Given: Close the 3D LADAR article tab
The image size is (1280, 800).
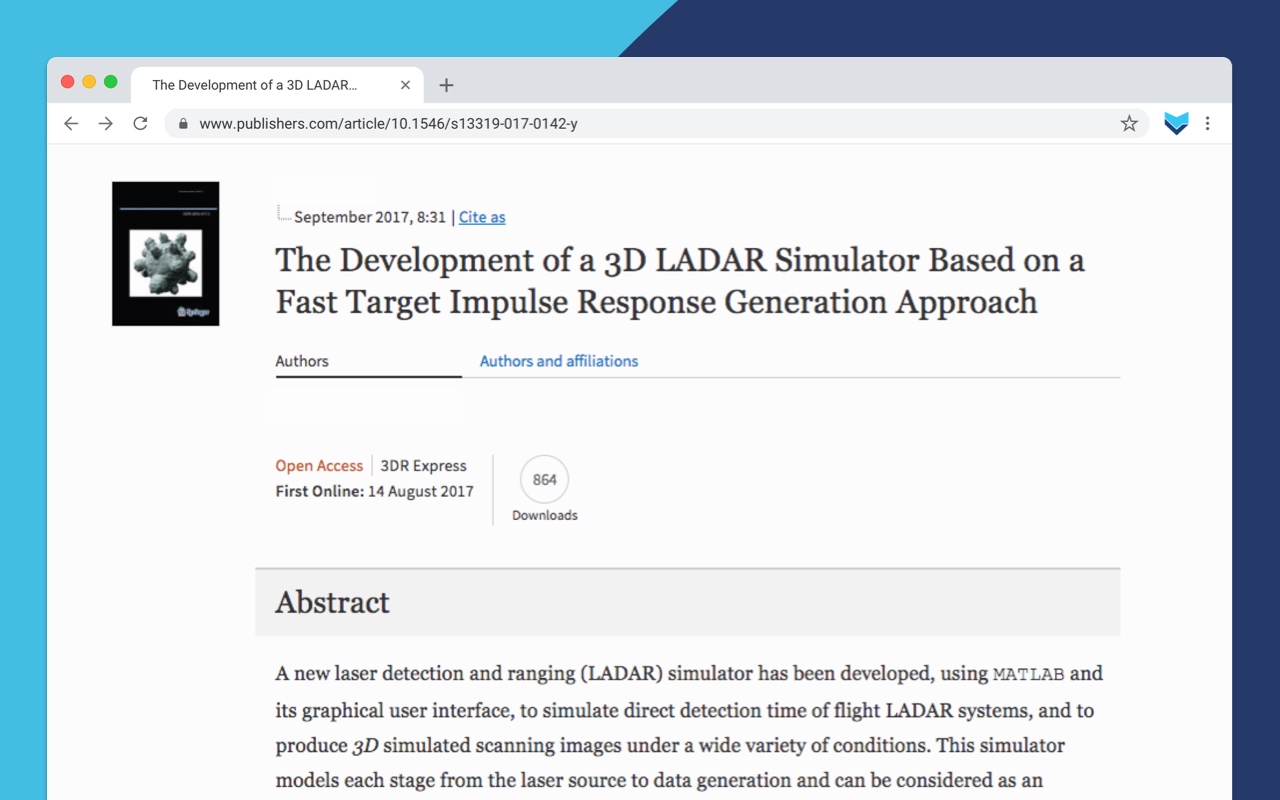Looking at the screenshot, I should pyautogui.click(x=405, y=85).
